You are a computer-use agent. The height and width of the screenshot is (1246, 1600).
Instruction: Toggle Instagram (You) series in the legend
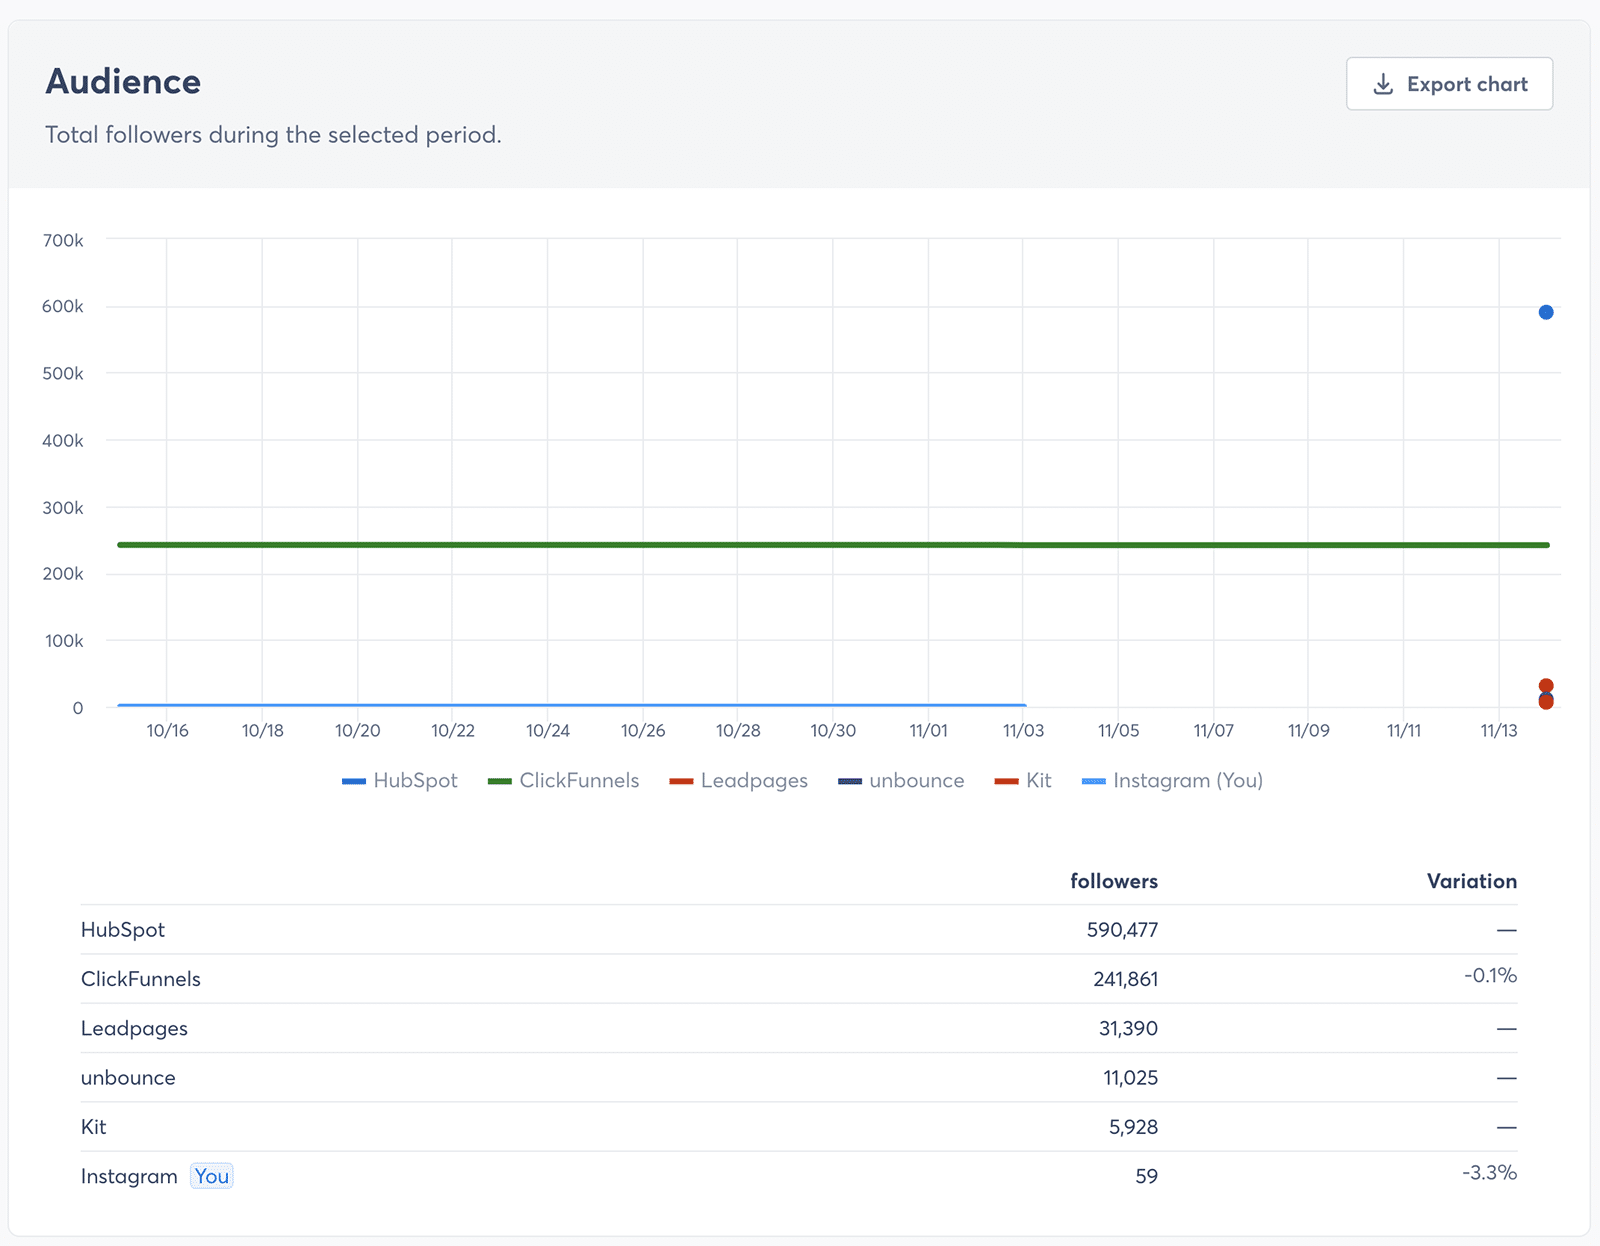pos(1172,781)
